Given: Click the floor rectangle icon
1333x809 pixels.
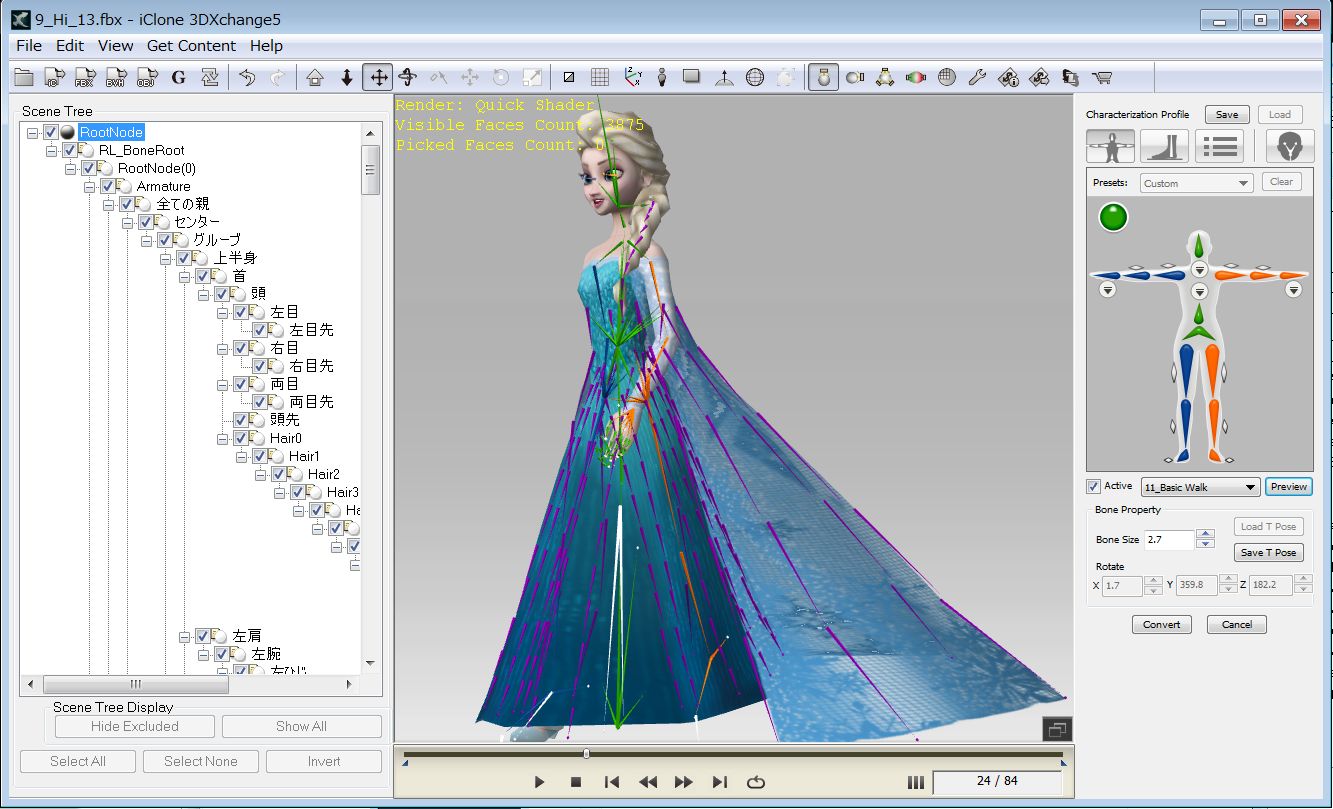Looking at the screenshot, I should point(692,77).
